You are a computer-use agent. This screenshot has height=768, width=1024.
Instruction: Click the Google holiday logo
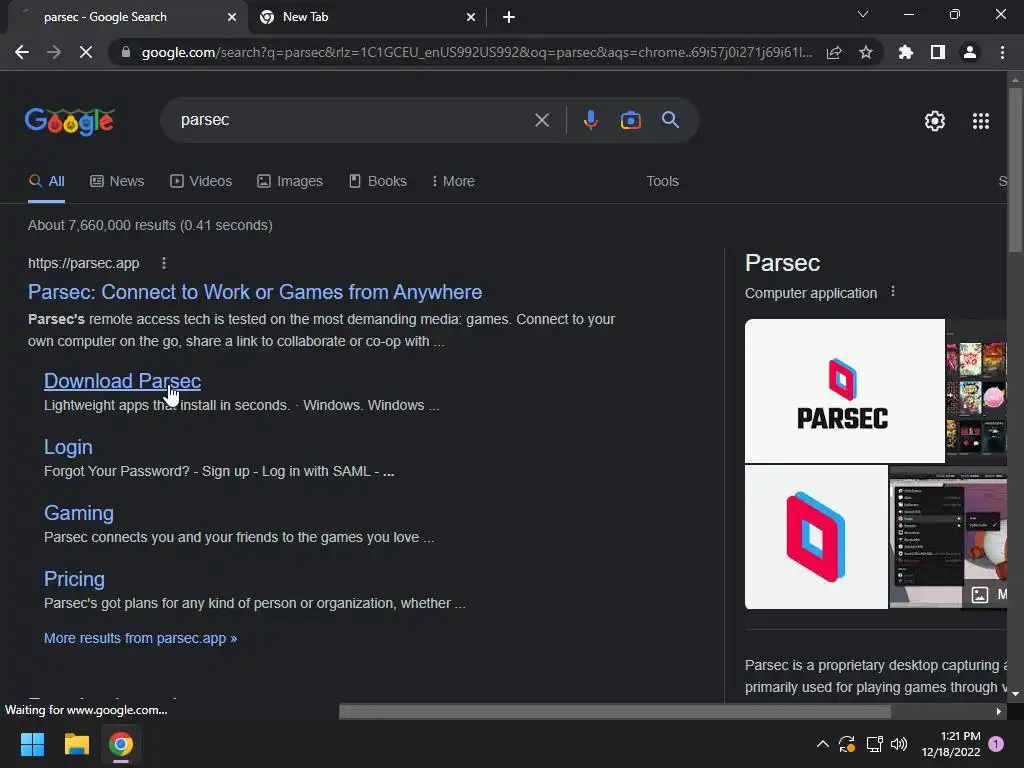click(x=69, y=121)
